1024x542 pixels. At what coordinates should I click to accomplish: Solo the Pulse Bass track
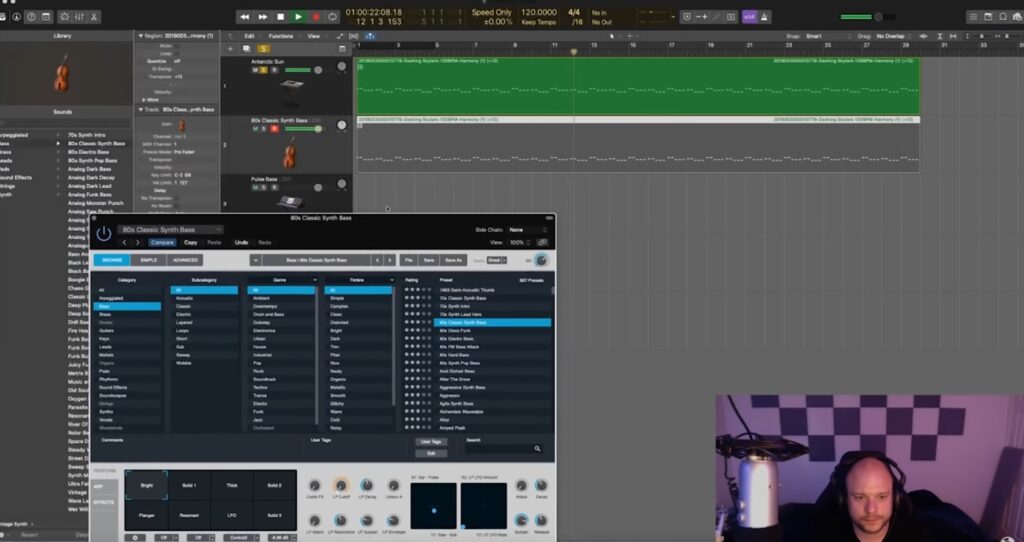pyautogui.click(x=264, y=187)
